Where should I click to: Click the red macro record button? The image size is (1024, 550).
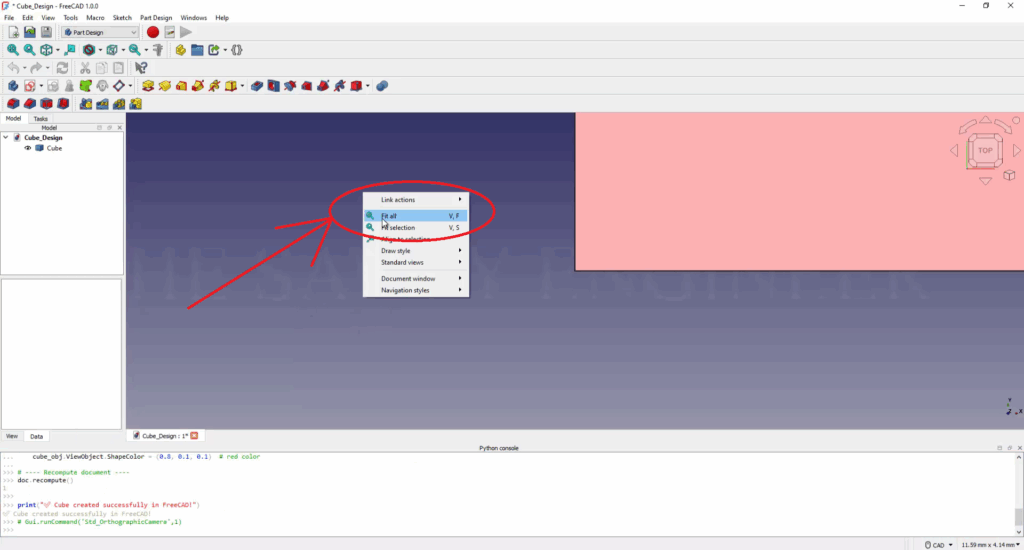pos(153,32)
